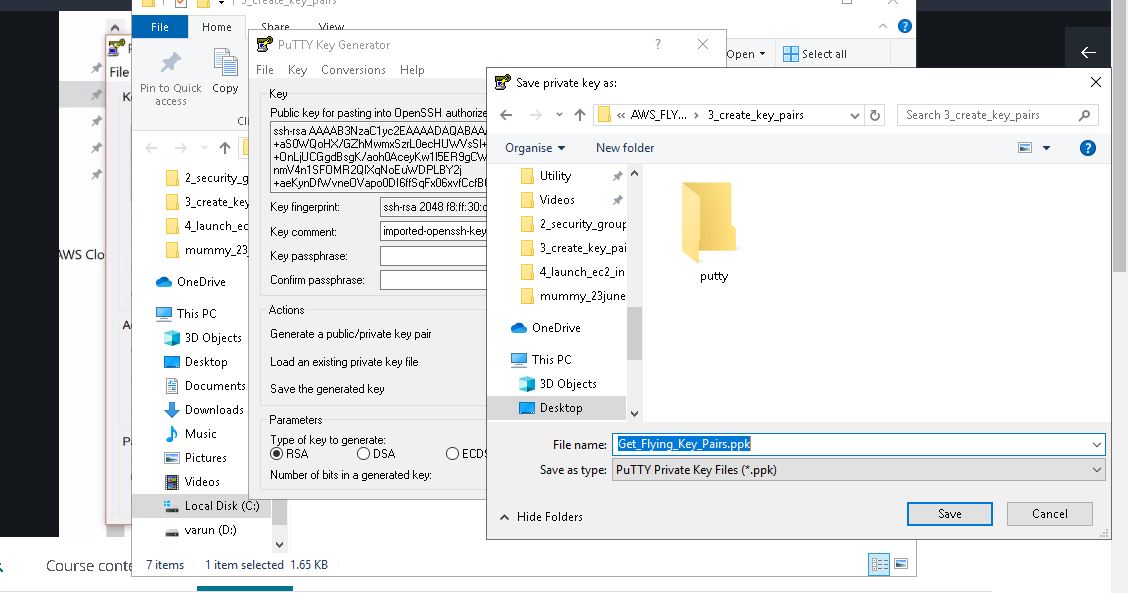Switch Explorer to large icons view
The image size is (1128, 593).
click(x=901, y=563)
